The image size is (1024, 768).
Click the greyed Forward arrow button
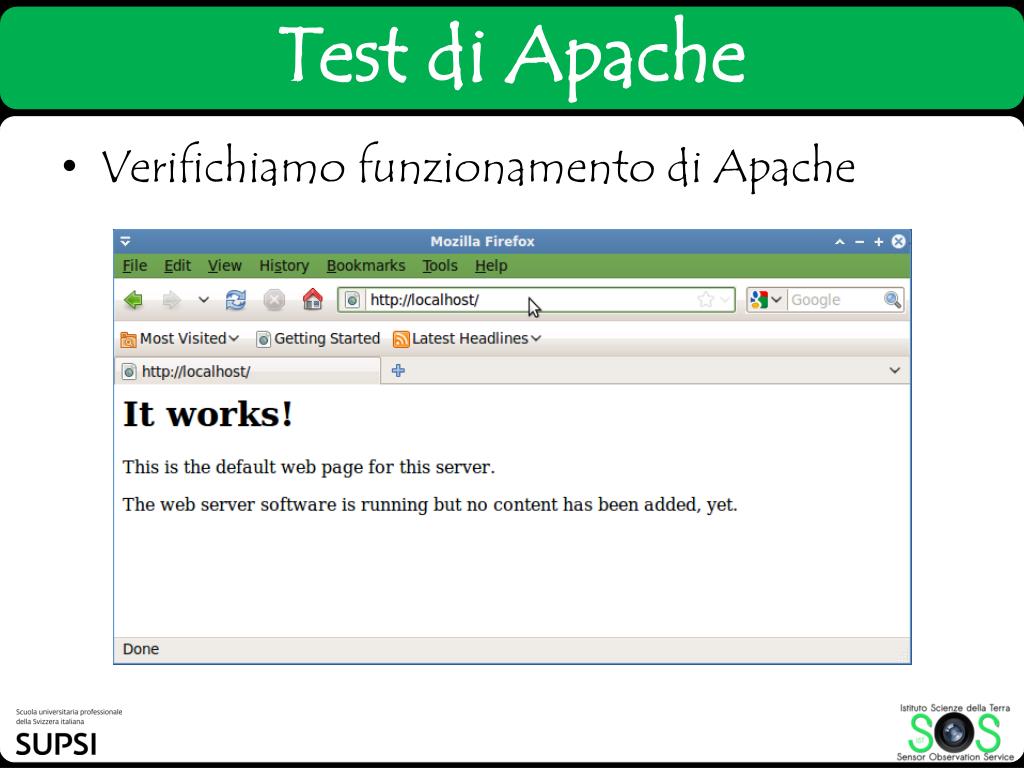171,300
